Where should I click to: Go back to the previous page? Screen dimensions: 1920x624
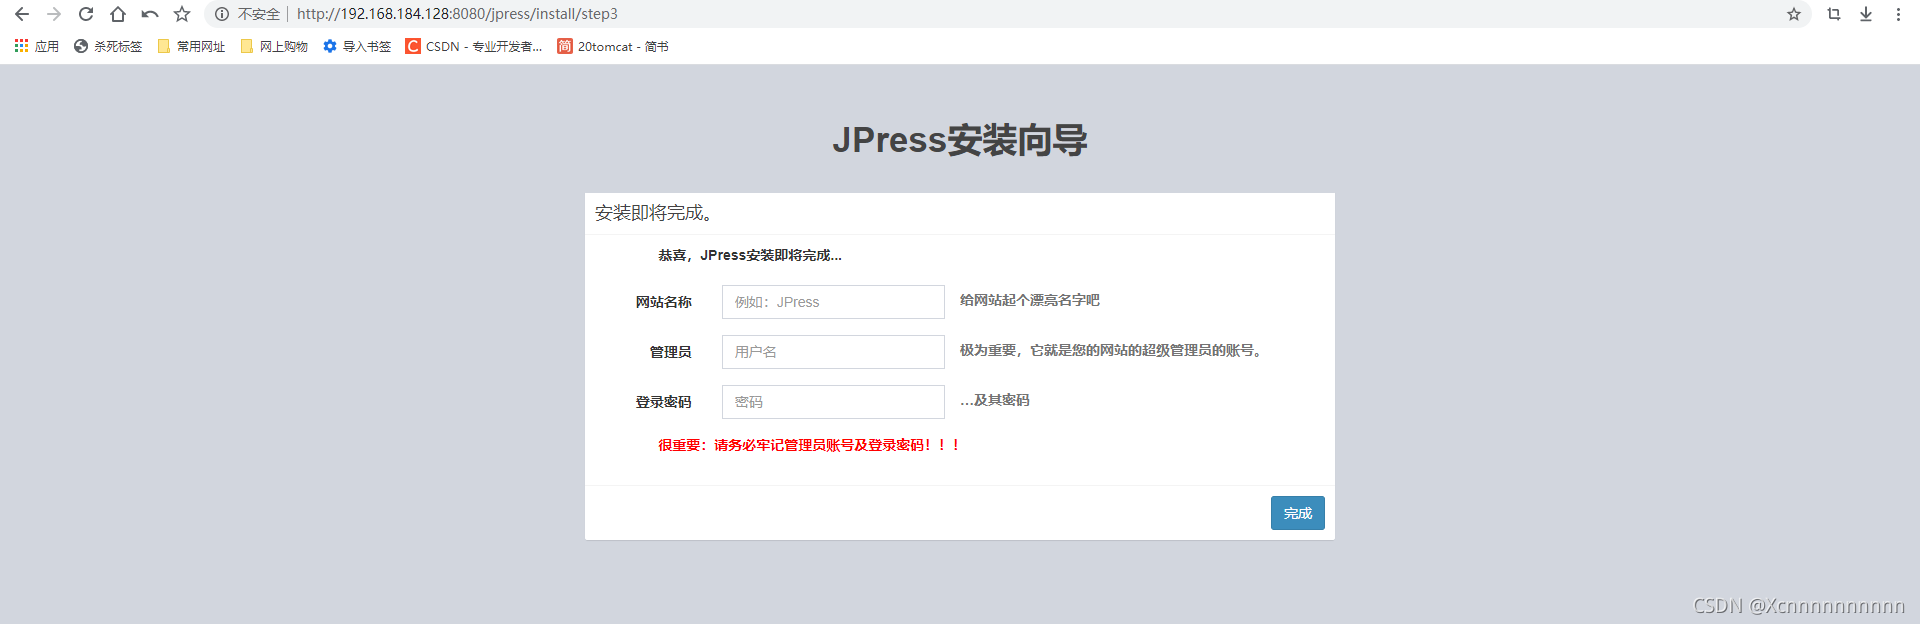pos(22,14)
